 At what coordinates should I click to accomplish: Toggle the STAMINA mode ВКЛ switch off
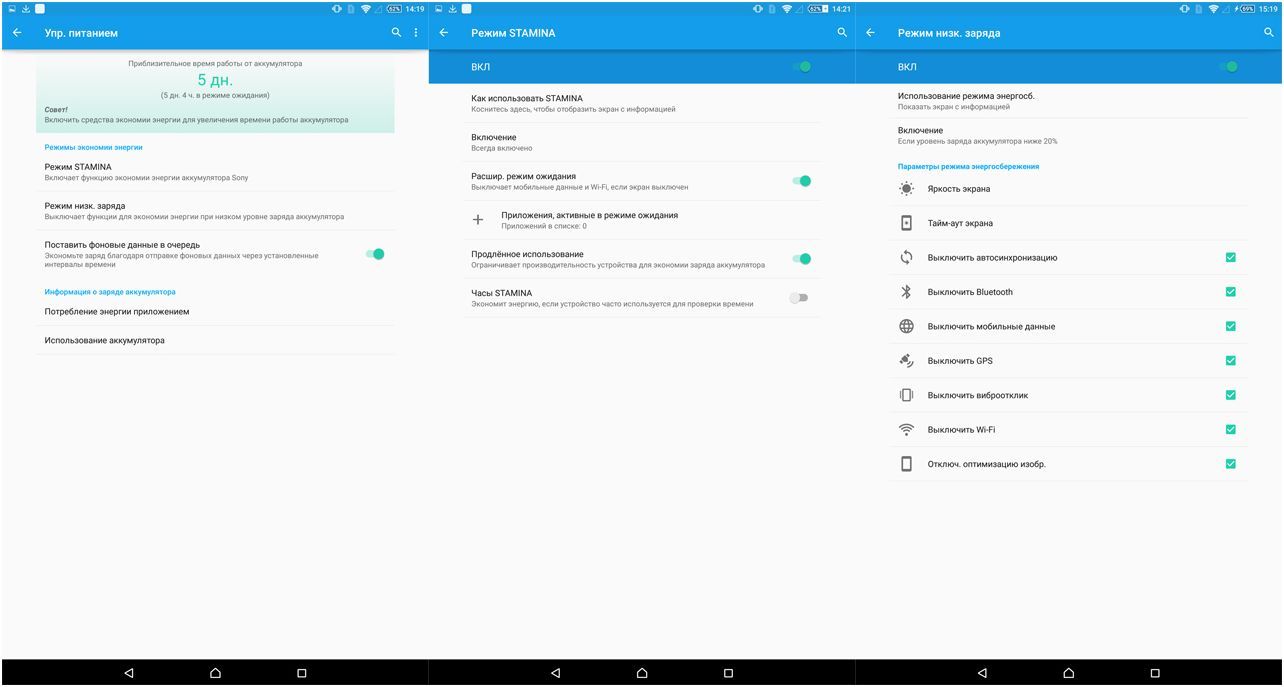point(801,66)
